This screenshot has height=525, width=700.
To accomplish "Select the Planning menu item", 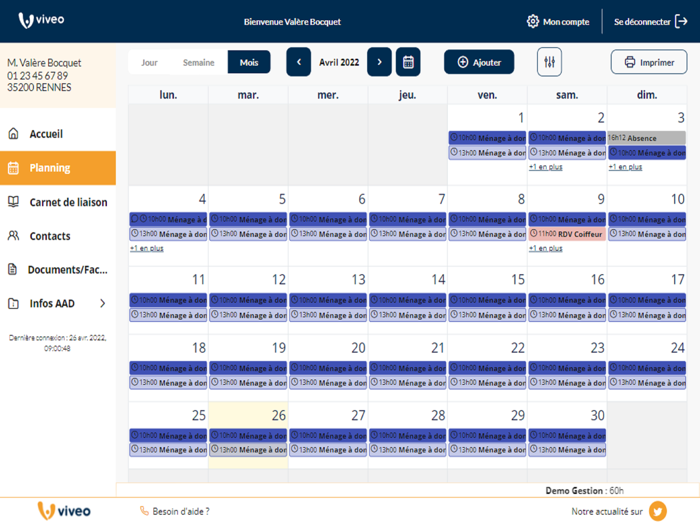I will 58,168.
